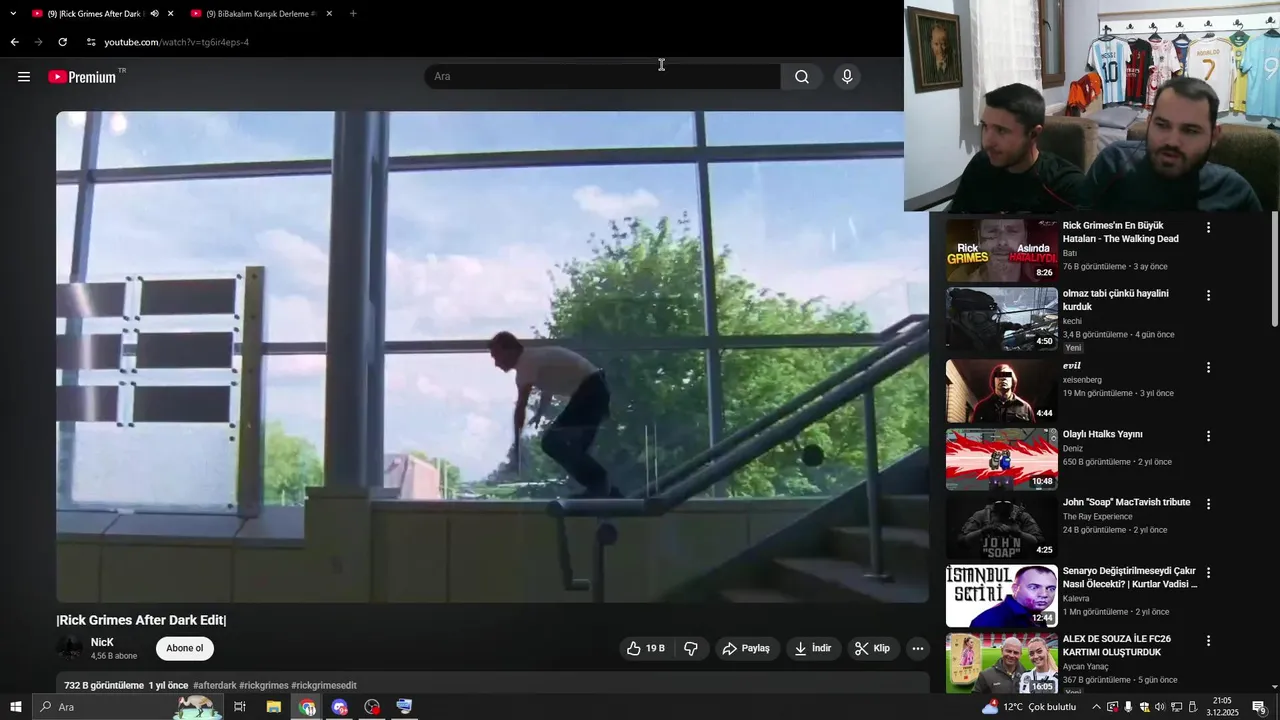Open NicK channel name link
Image resolution: width=1280 pixels, height=720 pixels.
(102, 642)
